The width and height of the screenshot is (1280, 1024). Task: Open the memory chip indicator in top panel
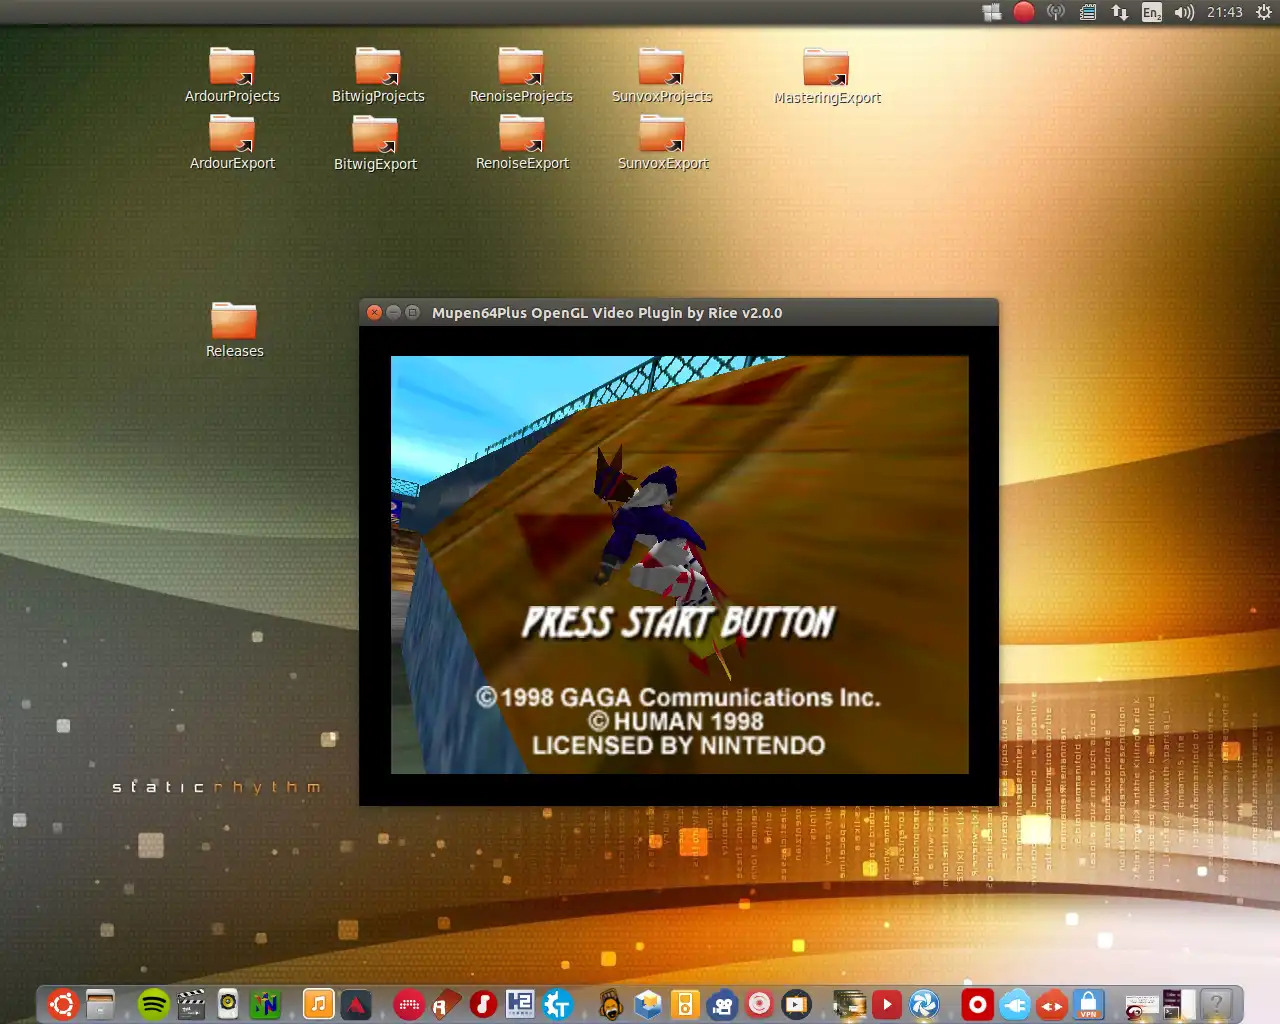1088,12
